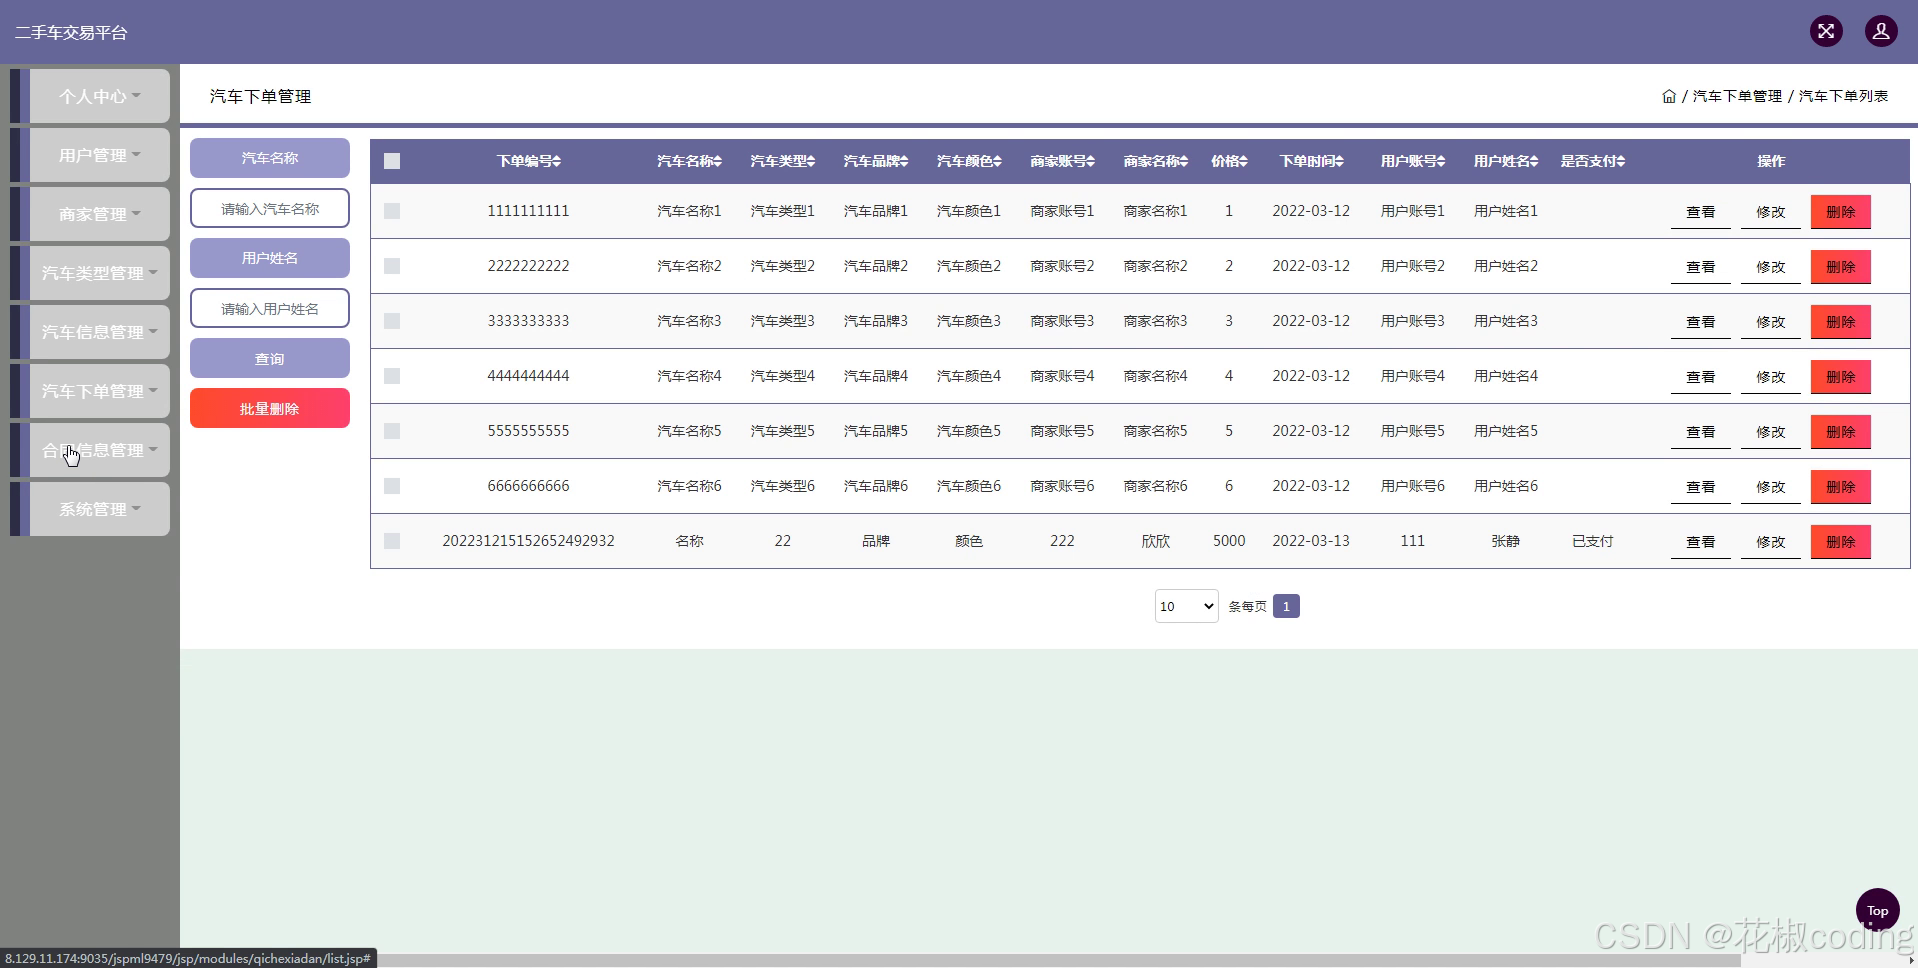Check the row checkbox for order 4444444444
The image size is (1918, 968).
[392, 376]
